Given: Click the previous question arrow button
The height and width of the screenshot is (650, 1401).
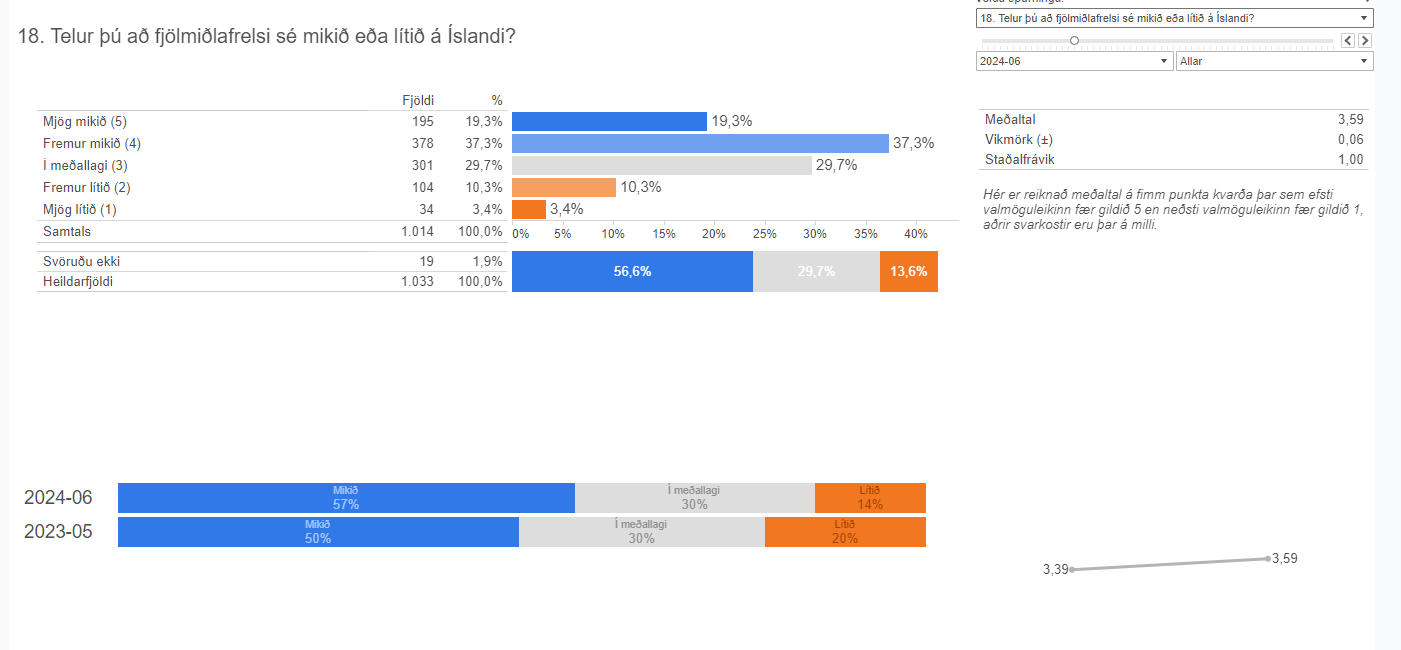Looking at the screenshot, I should [1347, 41].
